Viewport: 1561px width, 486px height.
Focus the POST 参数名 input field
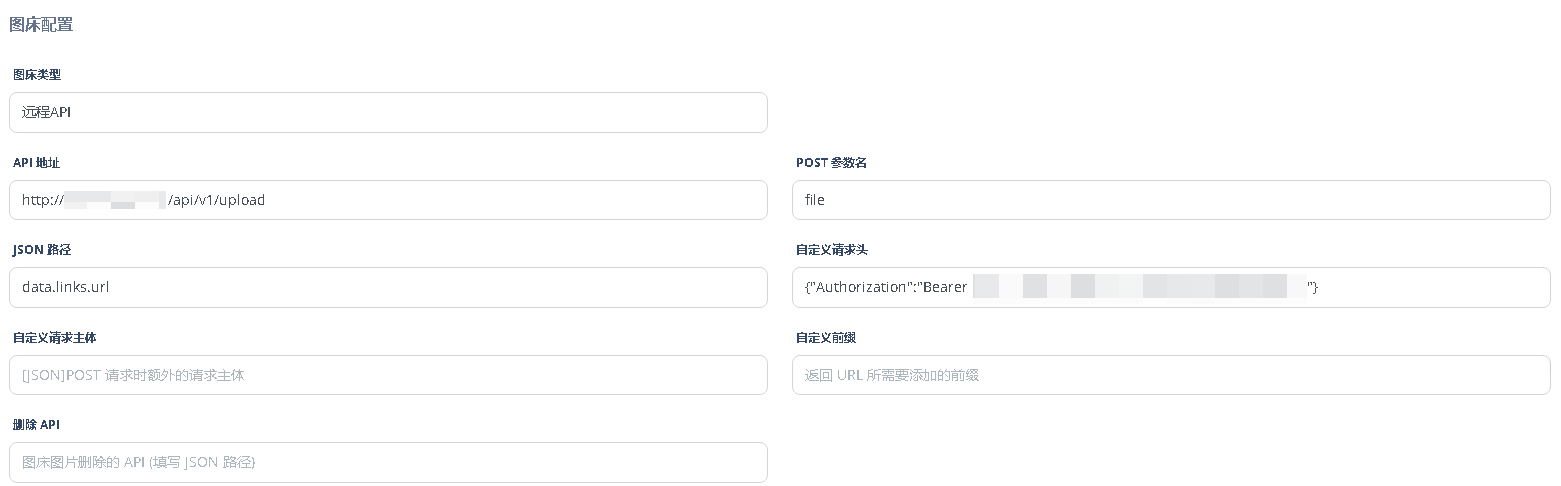1170,200
